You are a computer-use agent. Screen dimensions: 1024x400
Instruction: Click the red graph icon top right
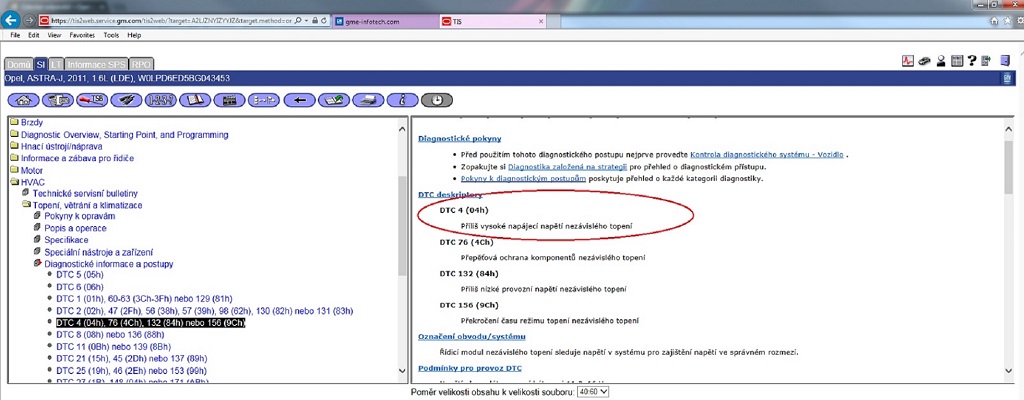(907, 62)
